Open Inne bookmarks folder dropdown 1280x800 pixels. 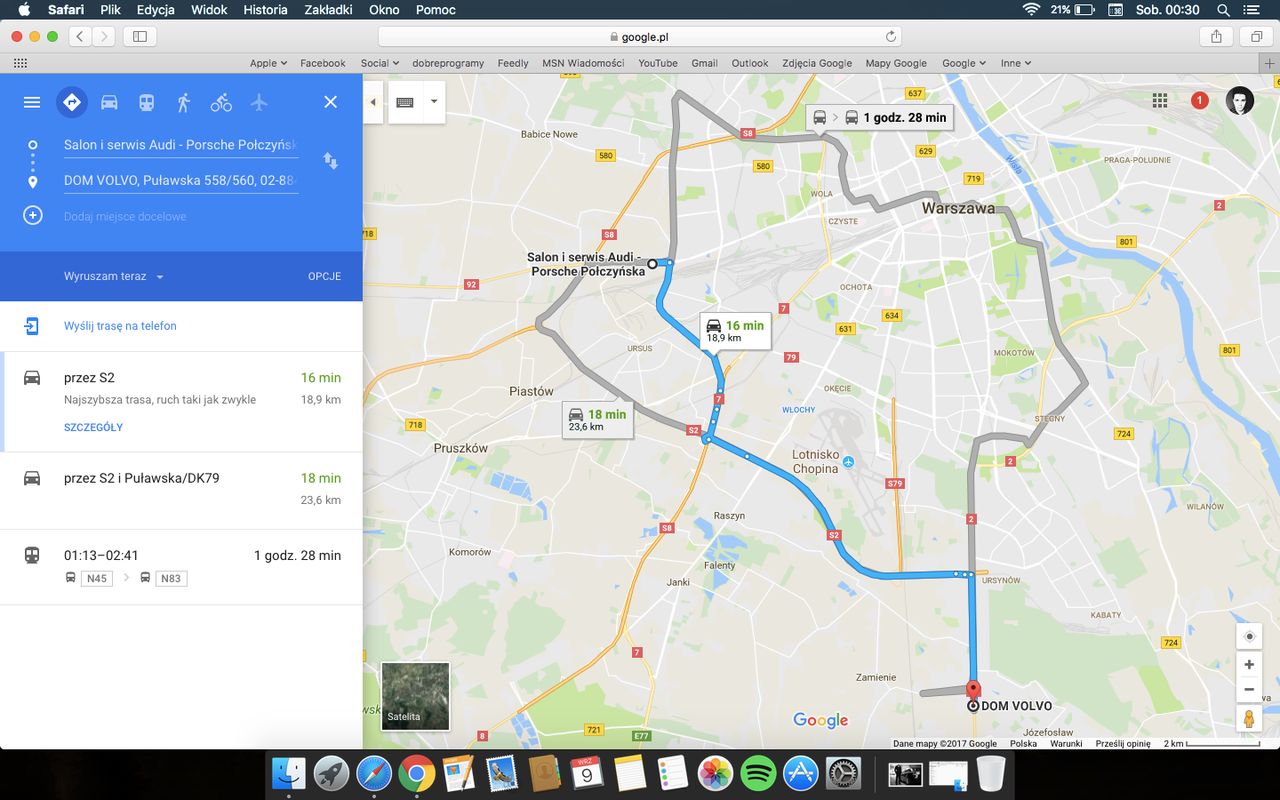click(1015, 62)
